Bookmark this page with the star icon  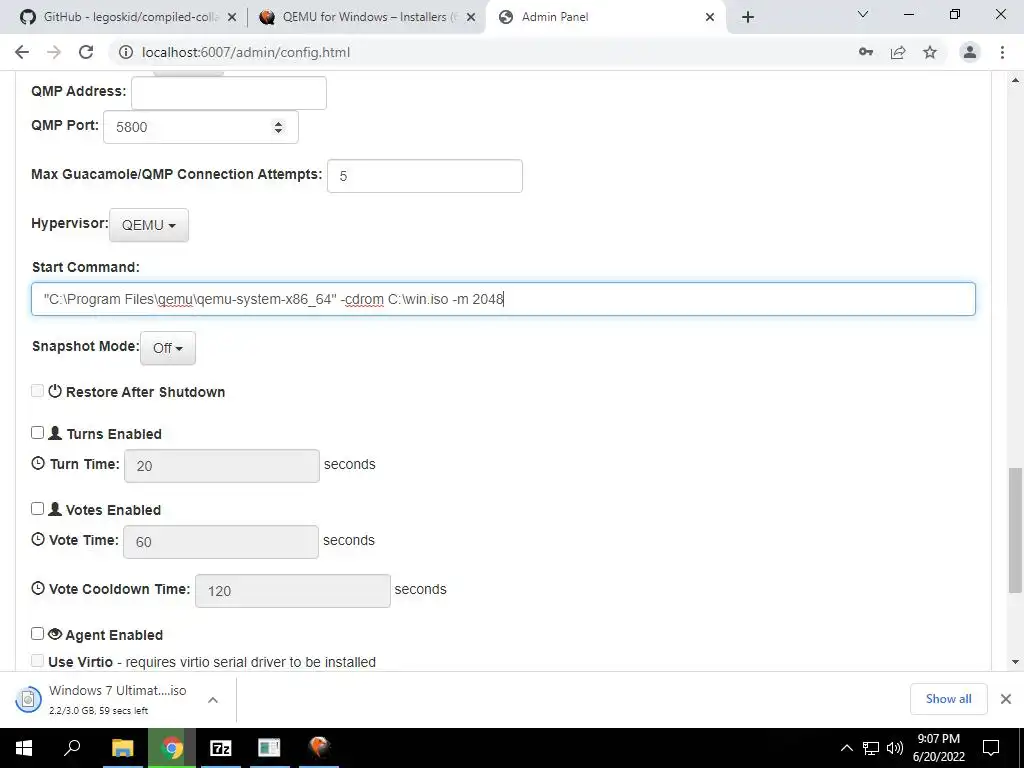[930, 52]
